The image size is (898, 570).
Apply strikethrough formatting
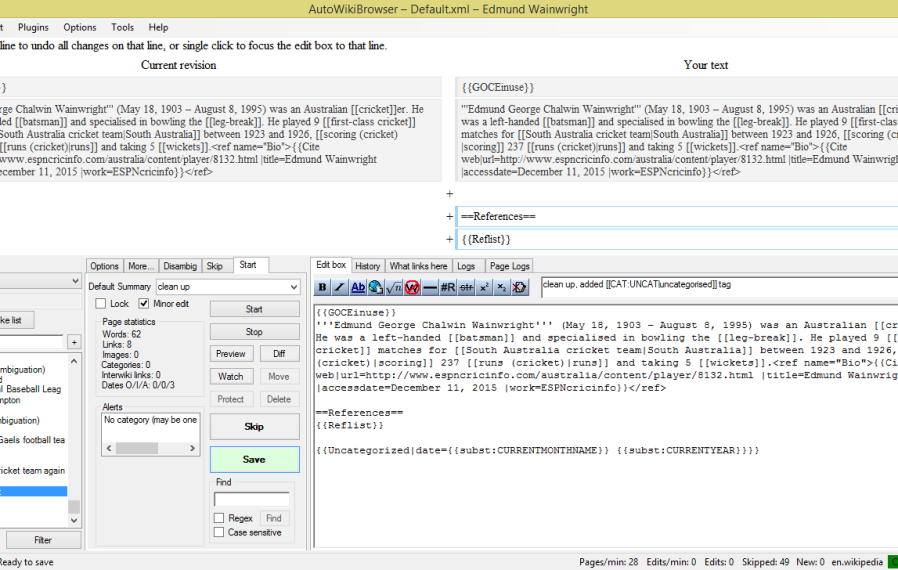[x=466, y=287]
